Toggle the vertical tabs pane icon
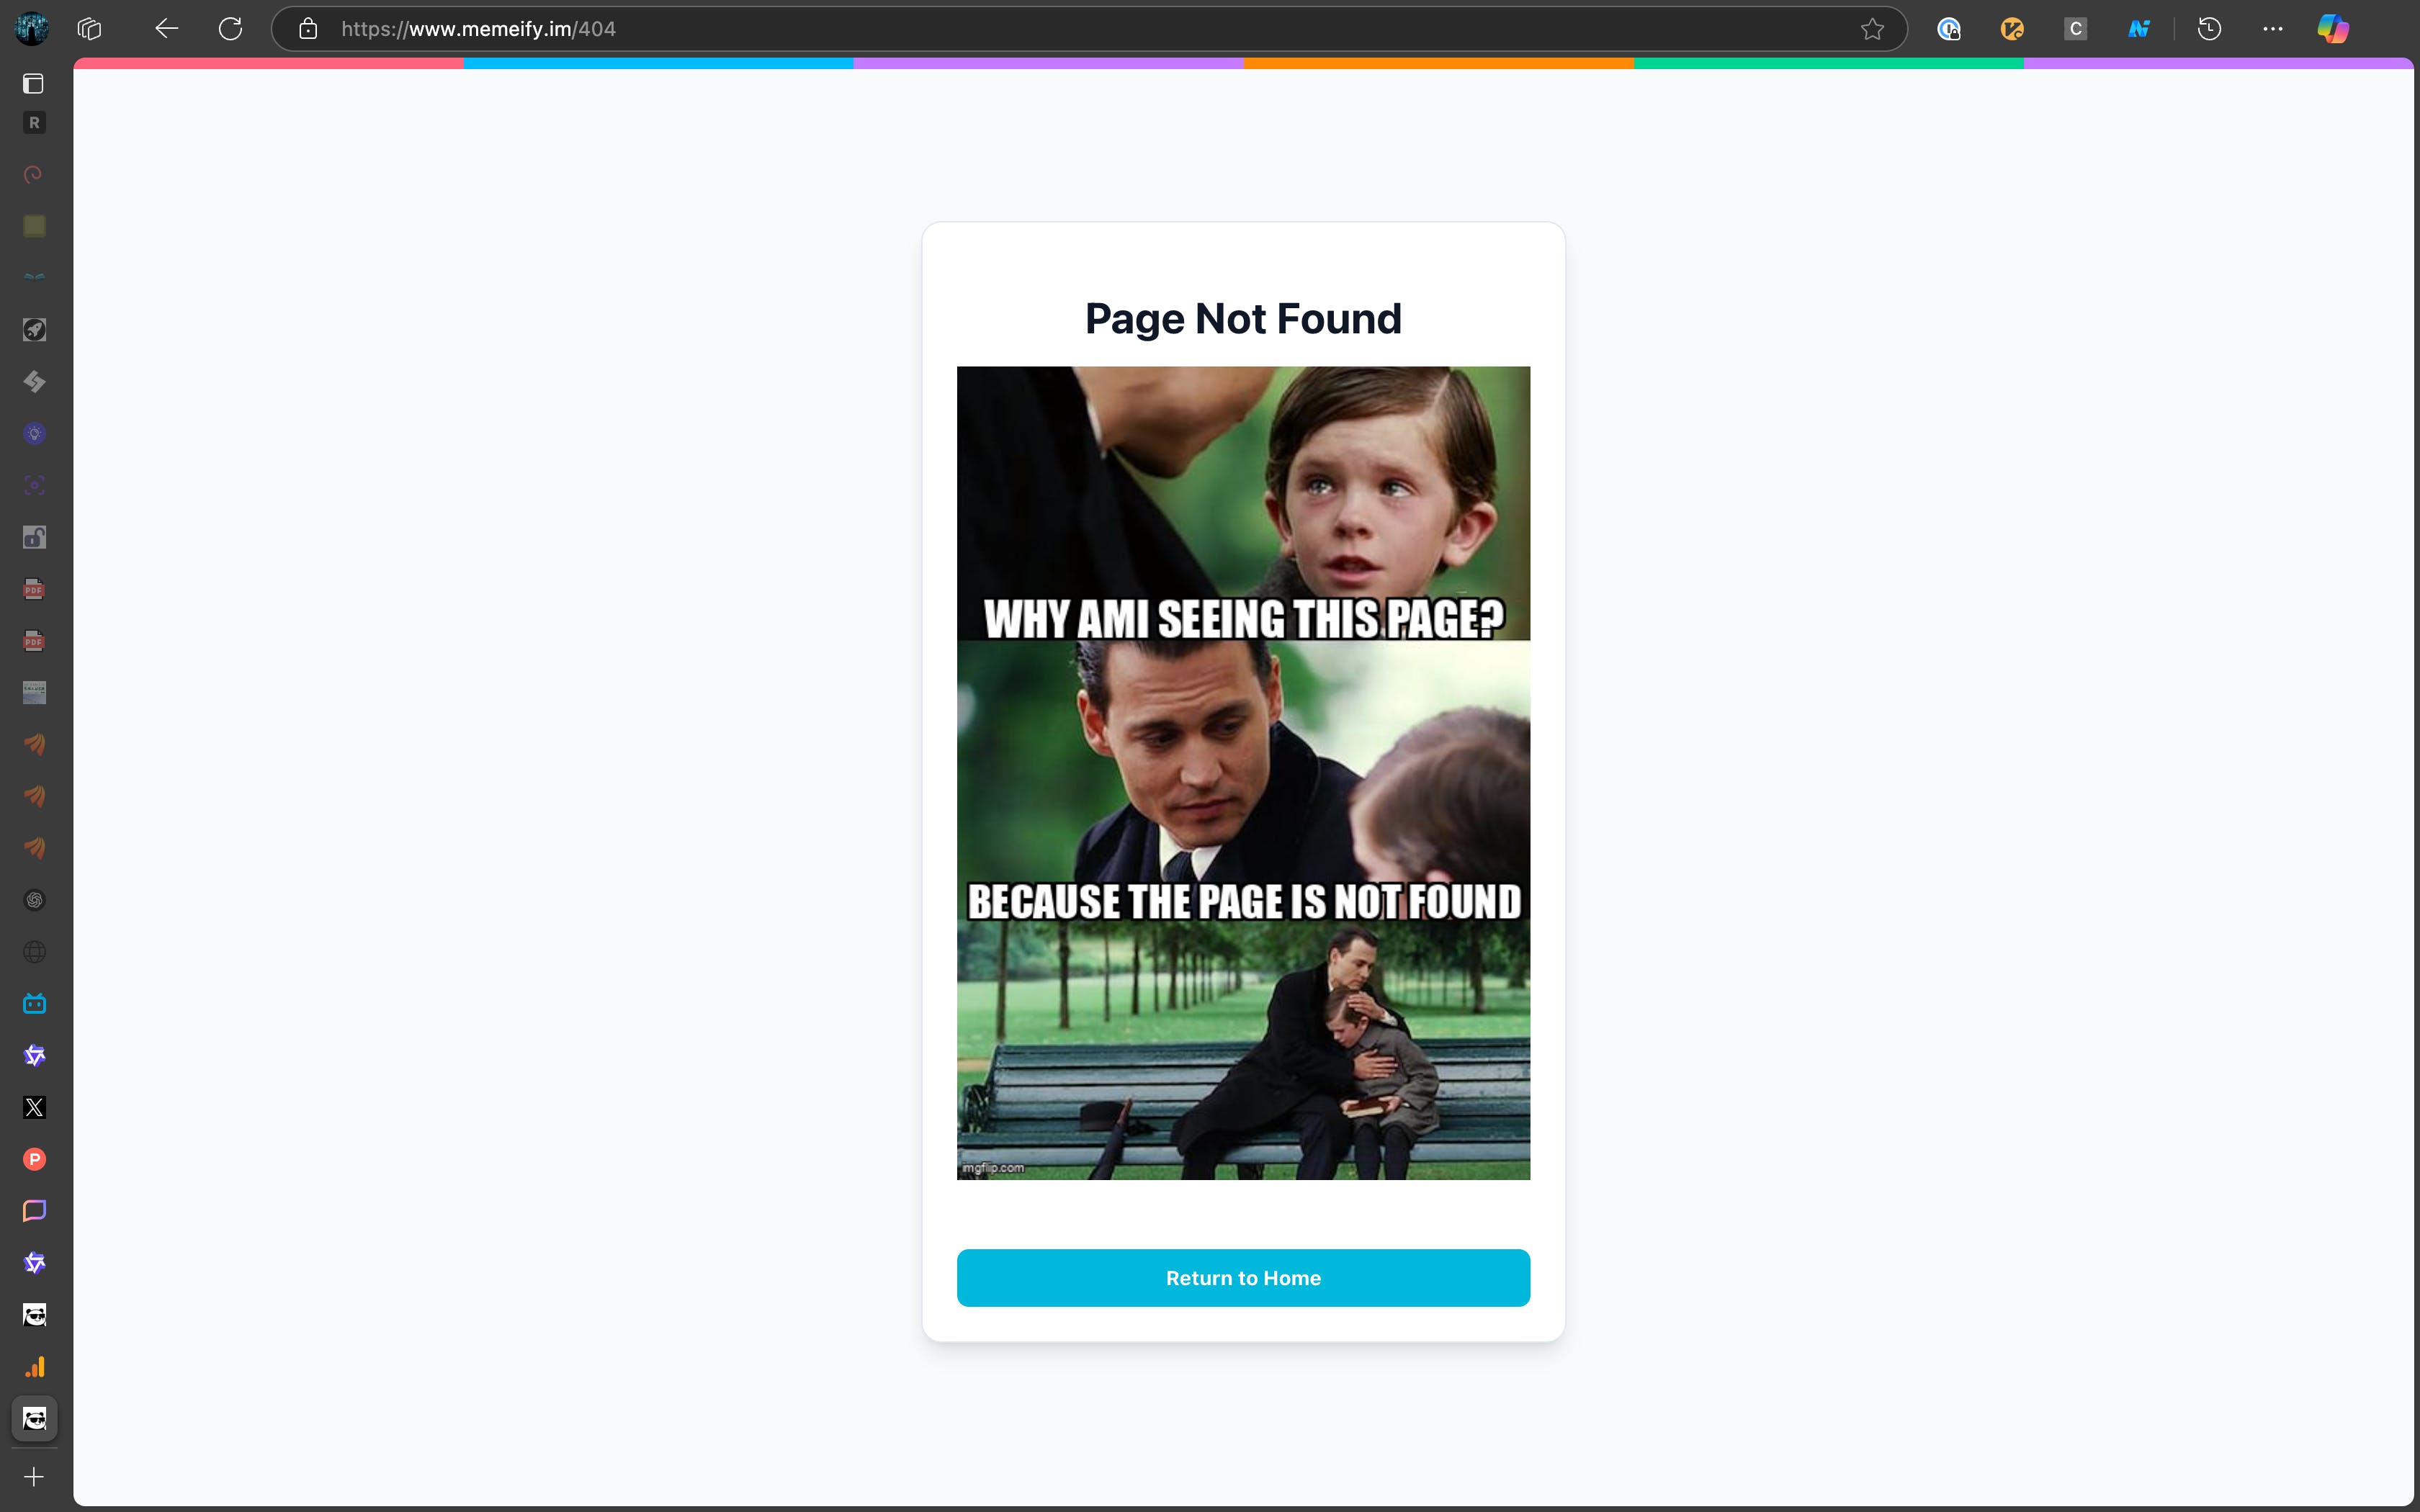The height and width of the screenshot is (1512, 2420). pyautogui.click(x=34, y=84)
